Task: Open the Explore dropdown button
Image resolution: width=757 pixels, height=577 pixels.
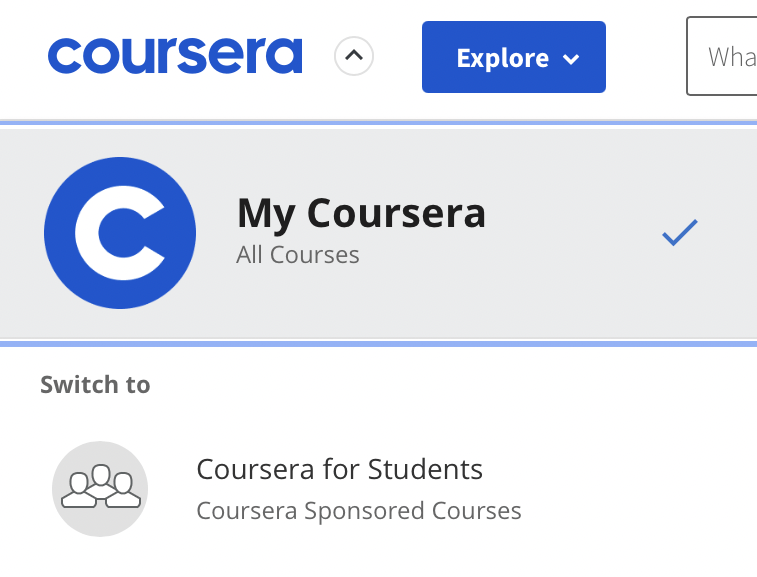Action: [513, 57]
